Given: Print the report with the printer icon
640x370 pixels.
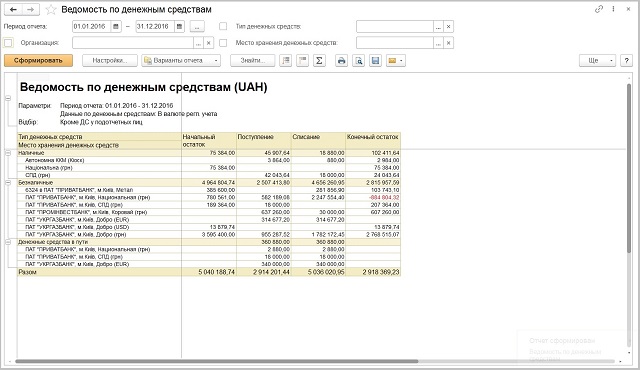Looking at the screenshot, I should click(x=341, y=61).
